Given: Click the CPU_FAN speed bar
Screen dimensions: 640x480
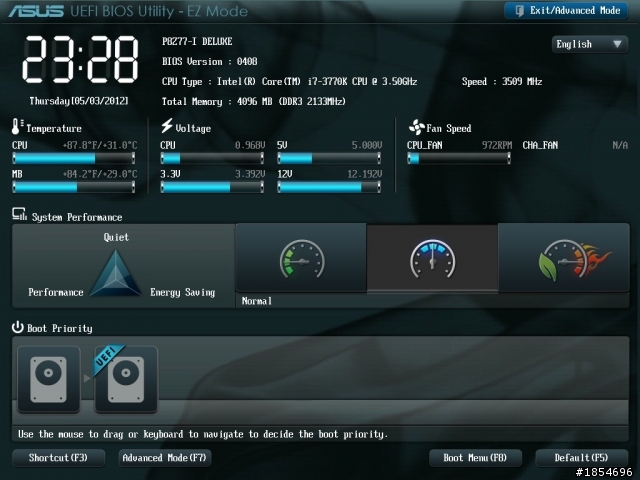Looking at the screenshot, I should click(459, 158).
